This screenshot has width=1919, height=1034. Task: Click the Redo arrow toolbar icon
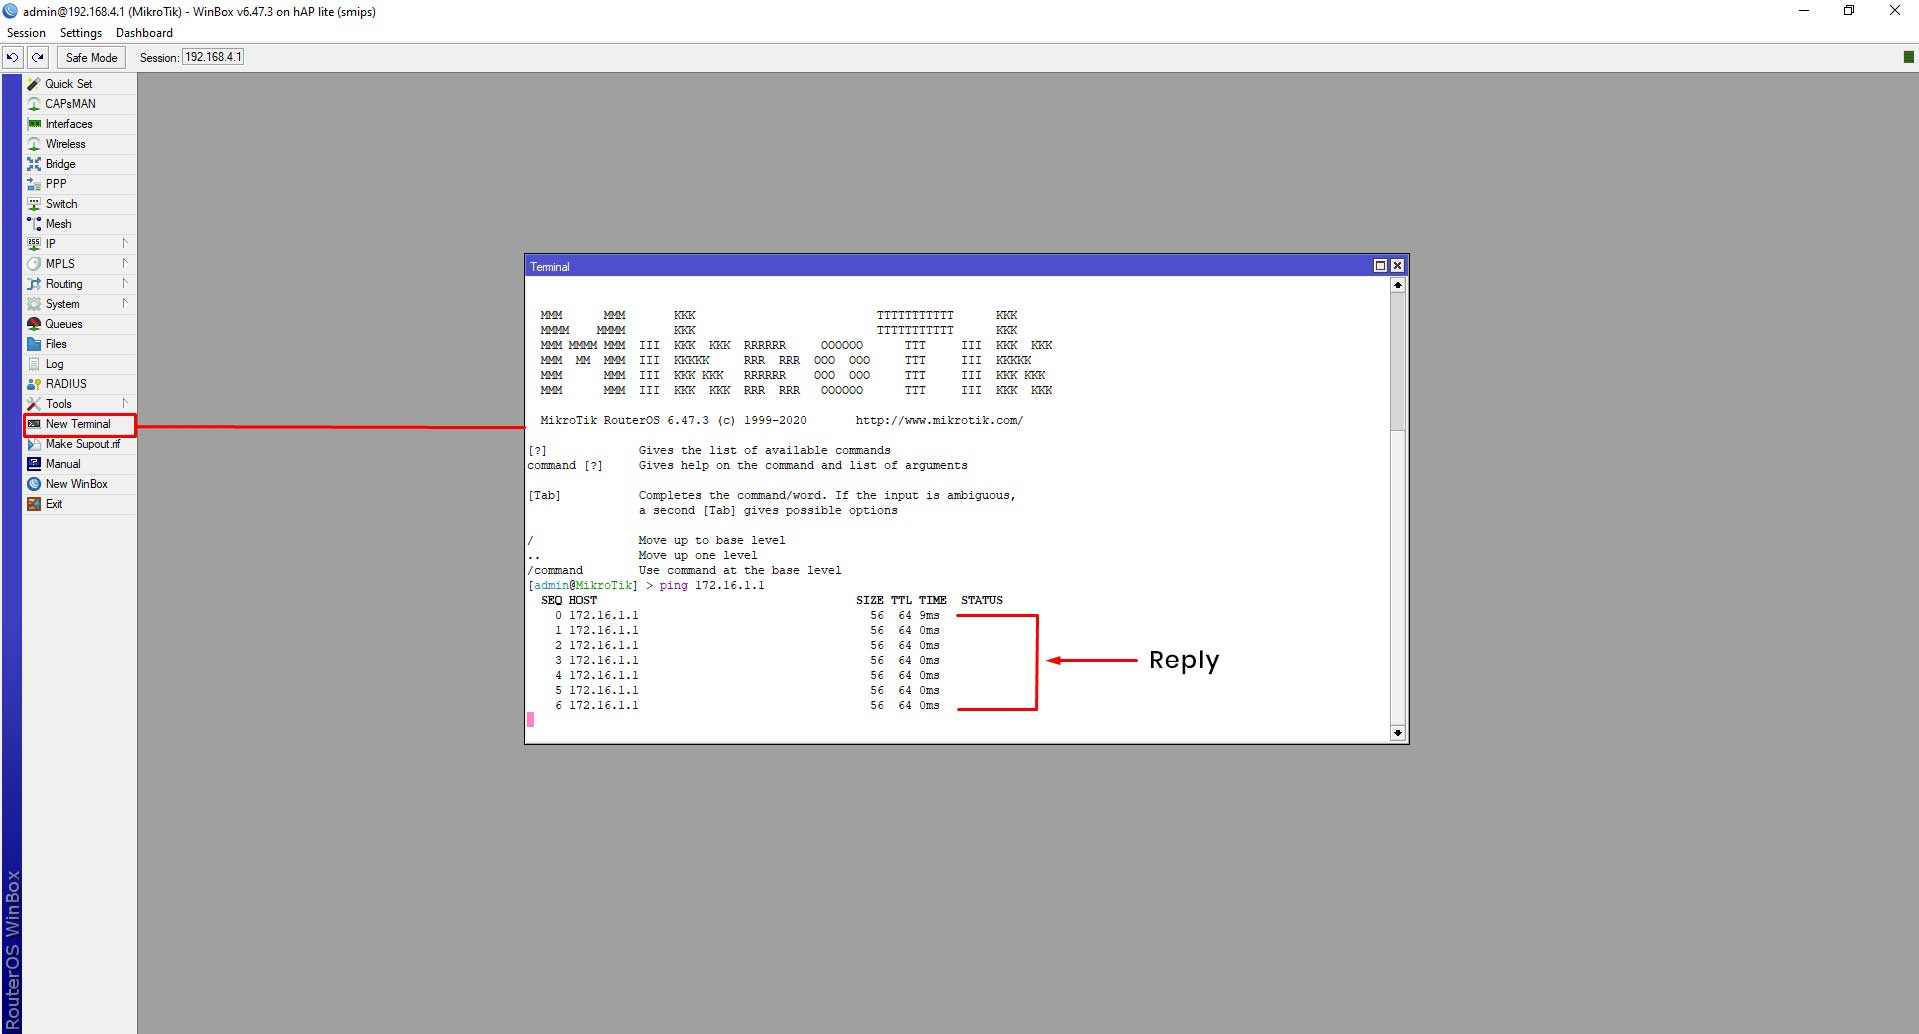tap(38, 57)
